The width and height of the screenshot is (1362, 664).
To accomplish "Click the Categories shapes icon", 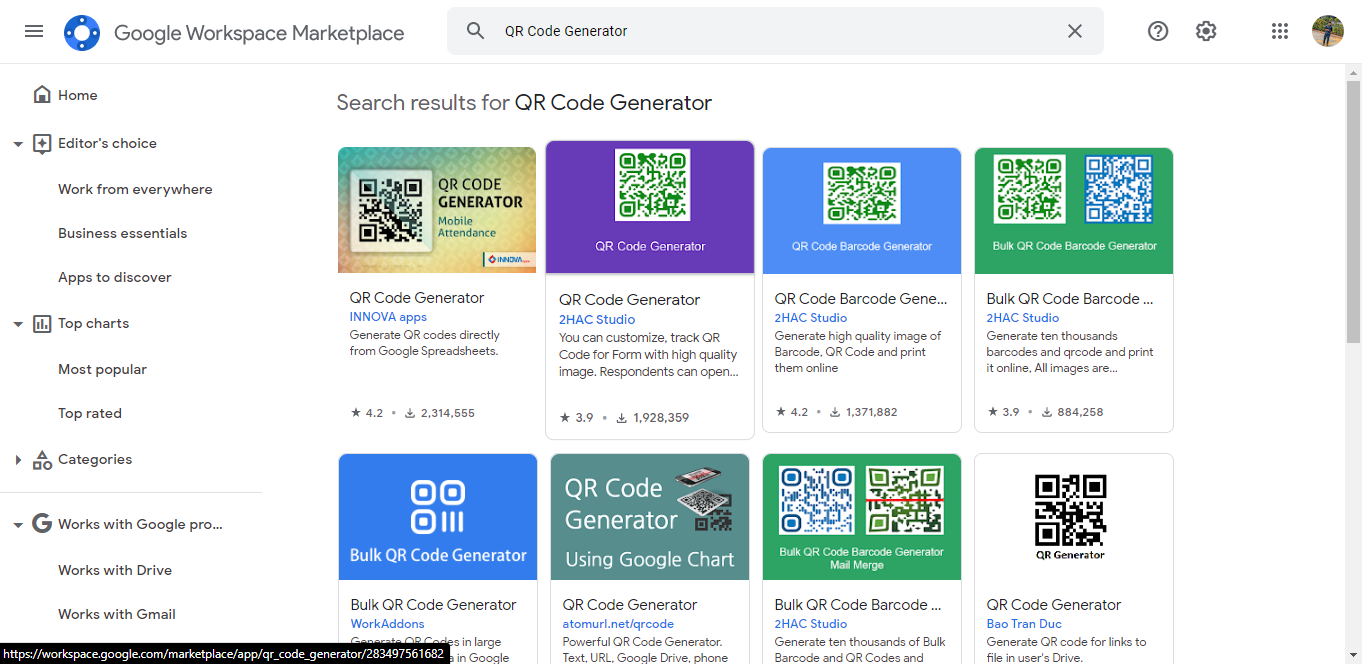I will pos(42,460).
